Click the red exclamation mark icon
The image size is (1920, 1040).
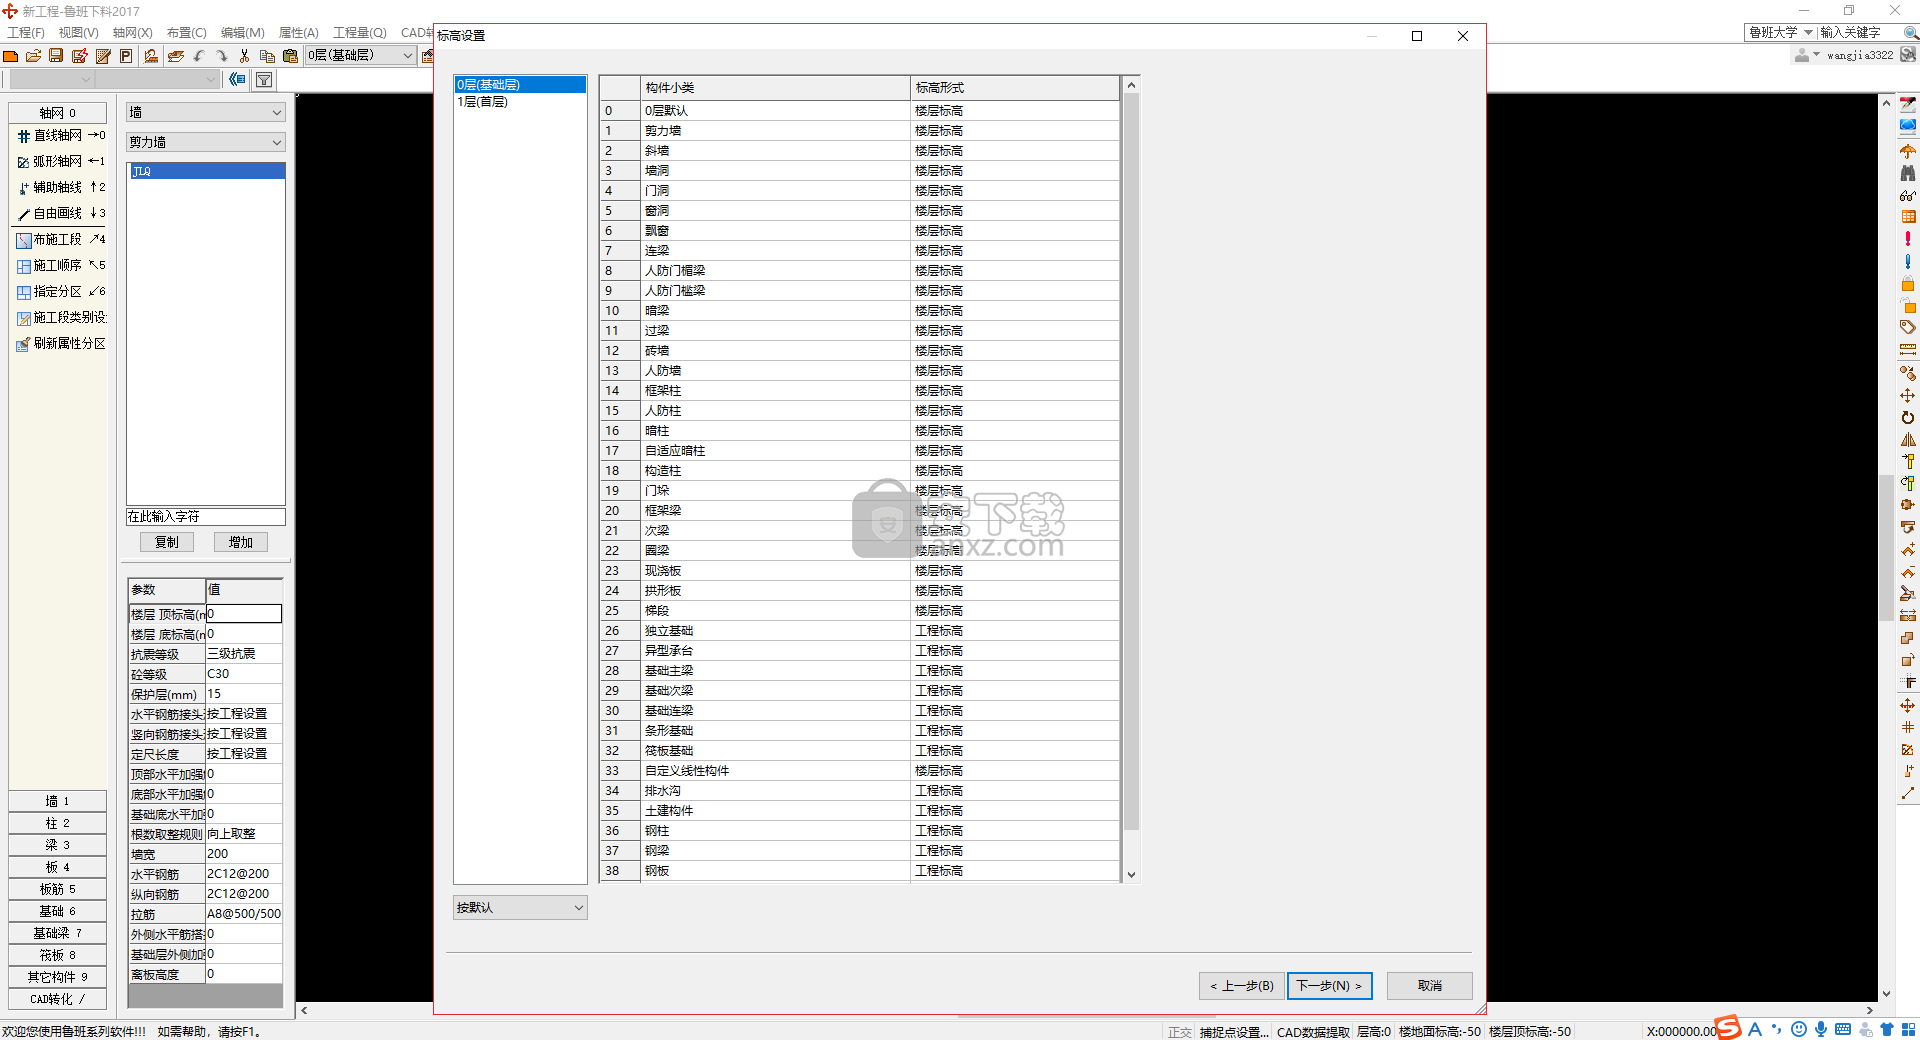[x=1908, y=239]
